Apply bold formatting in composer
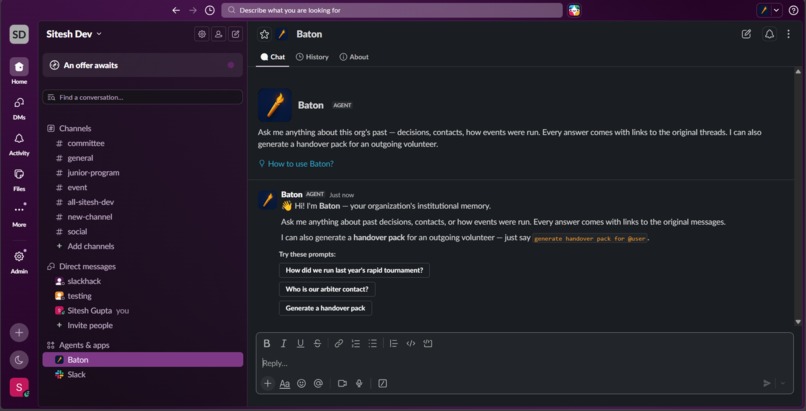Image resolution: width=806 pixels, height=411 pixels. click(x=267, y=344)
